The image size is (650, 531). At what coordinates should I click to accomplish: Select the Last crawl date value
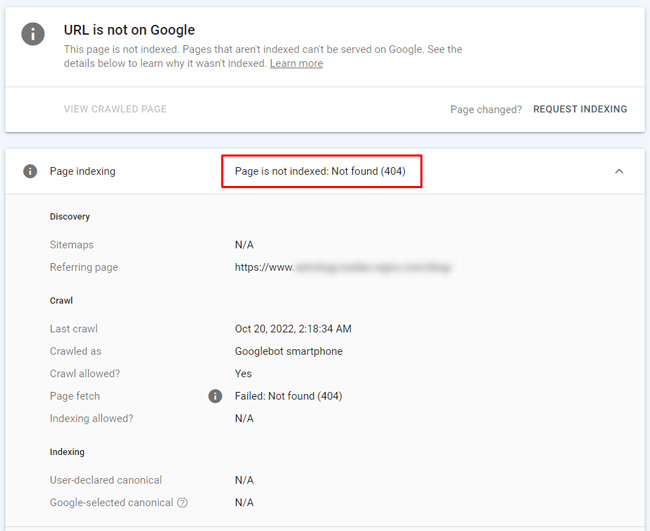(x=293, y=329)
